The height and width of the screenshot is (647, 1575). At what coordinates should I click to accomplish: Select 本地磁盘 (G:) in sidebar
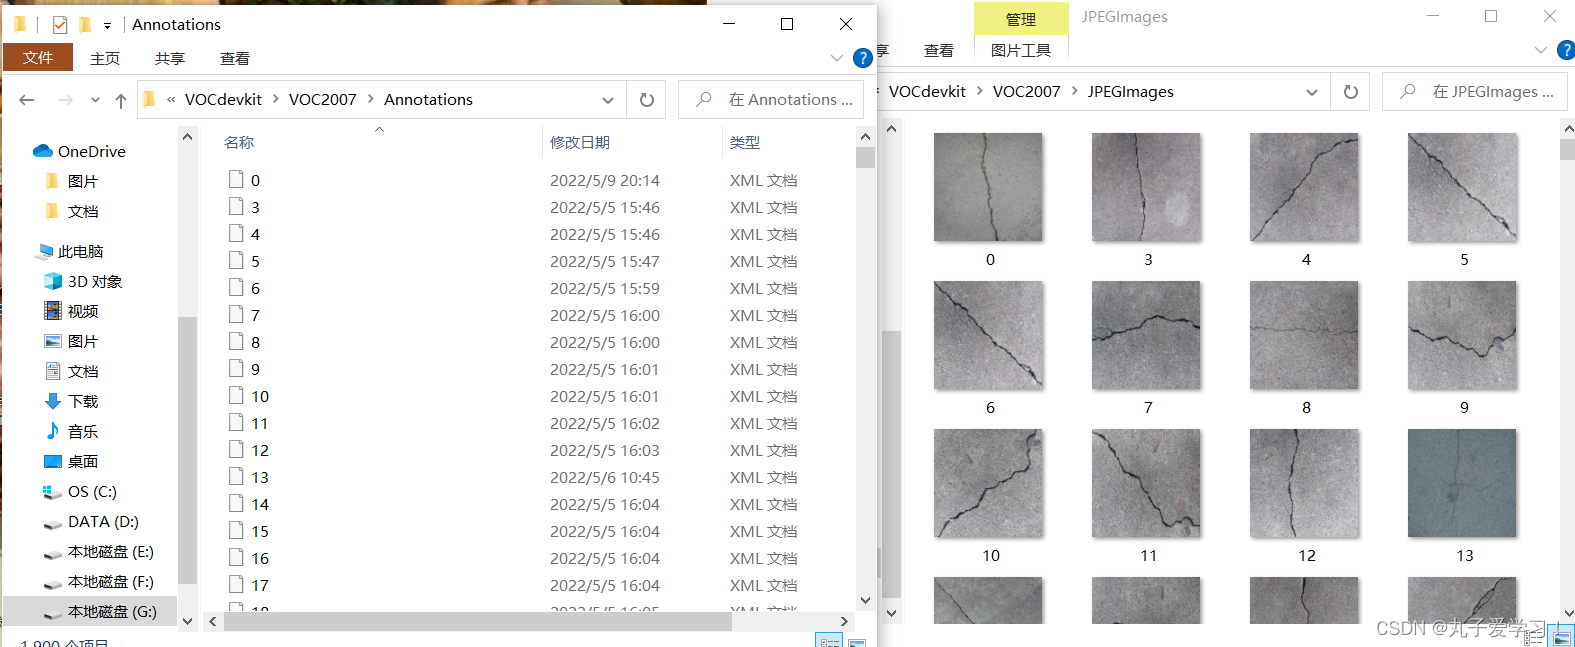[100, 612]
